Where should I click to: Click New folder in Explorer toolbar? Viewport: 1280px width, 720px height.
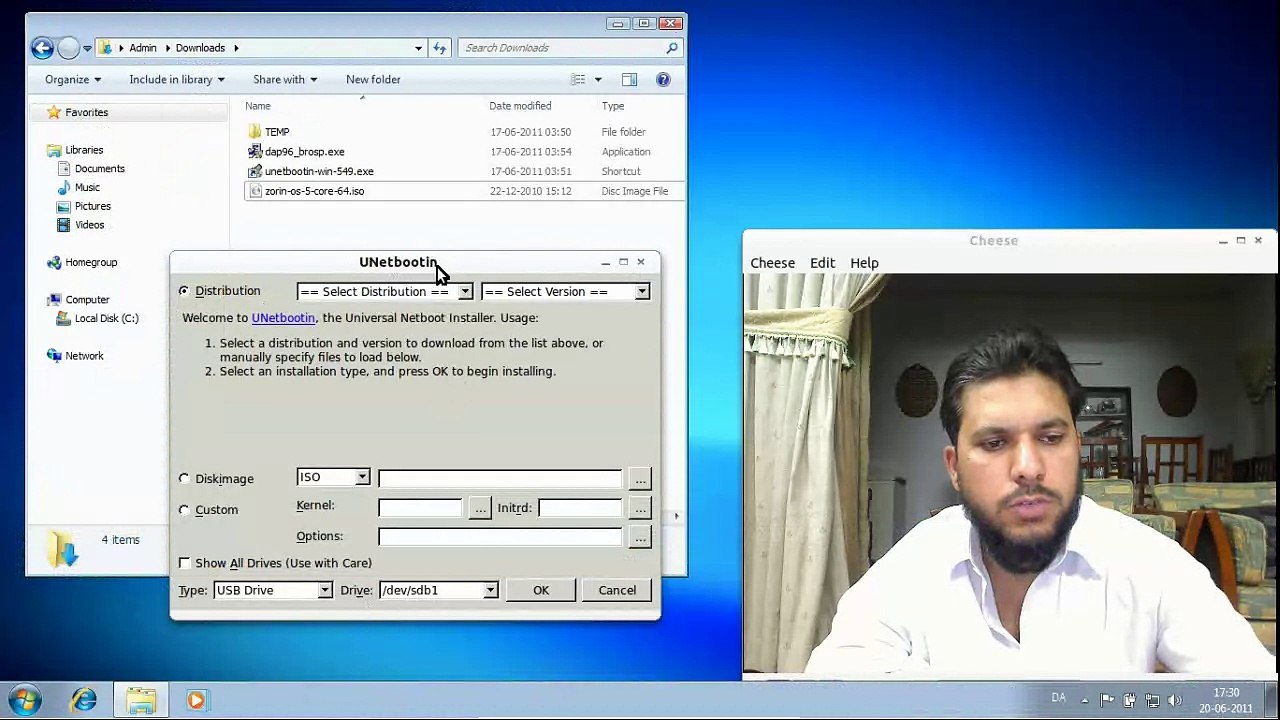pos(373,79)
